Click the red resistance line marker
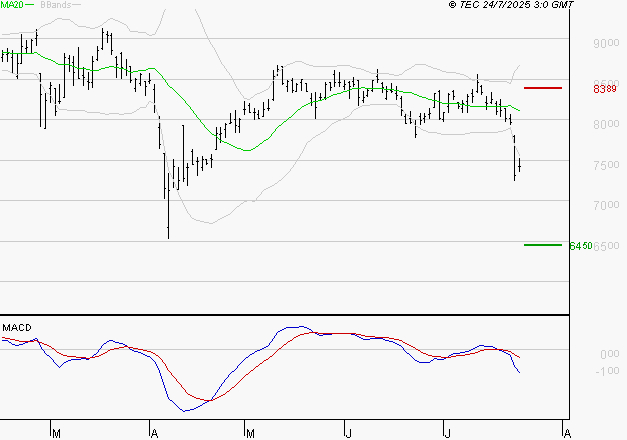The width and height of the screenshot is (627, 440). [x=543, y=88]
